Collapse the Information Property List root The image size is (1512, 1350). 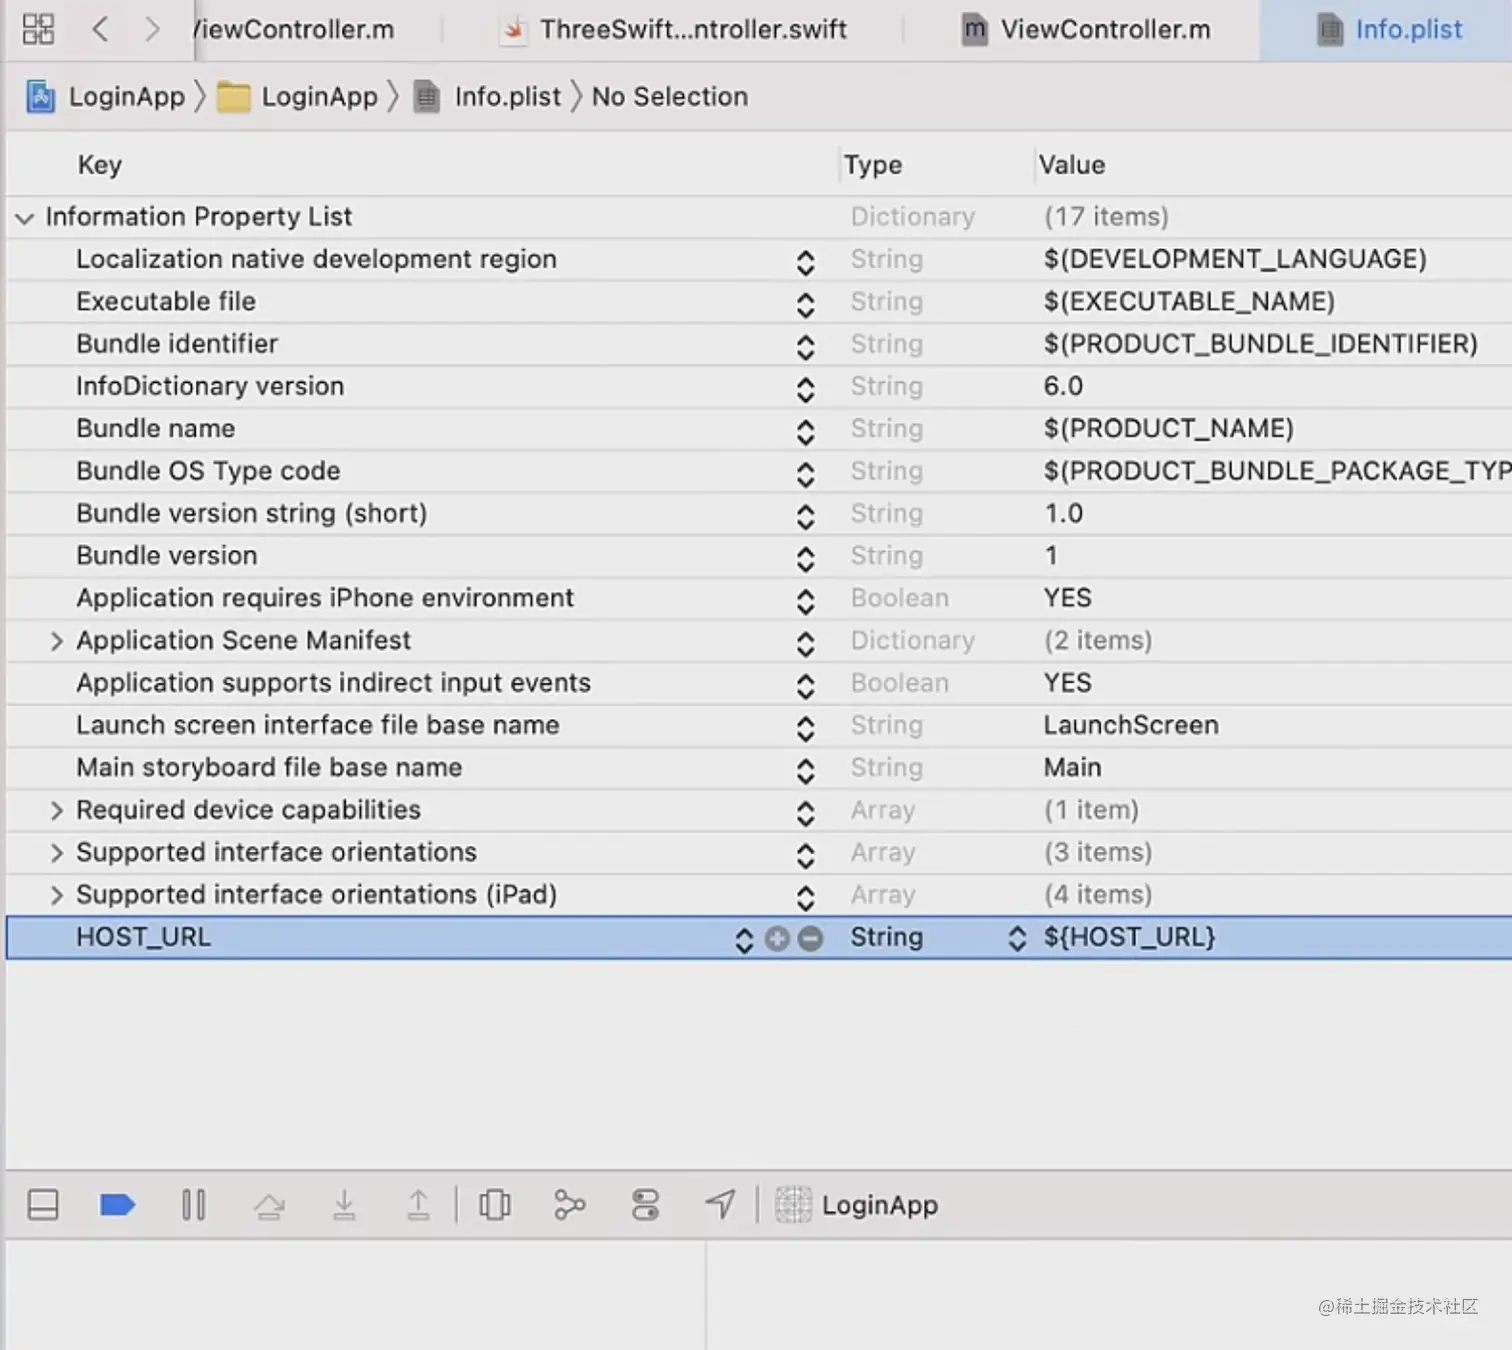[x=25, y=218]
